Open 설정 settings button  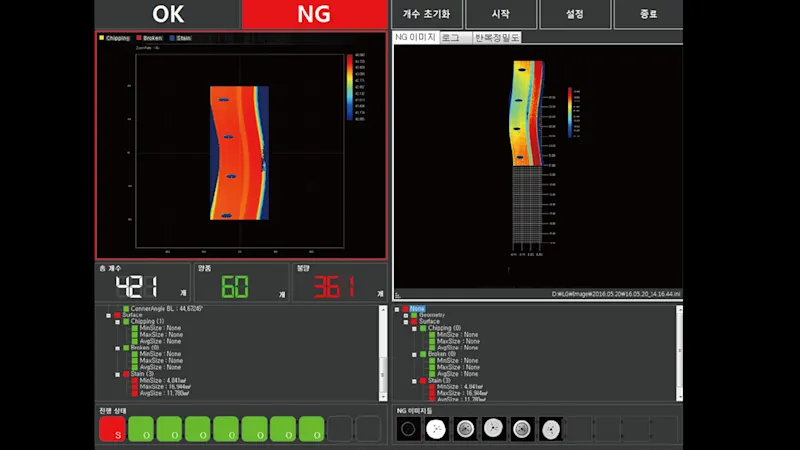(x=573, y=15)
